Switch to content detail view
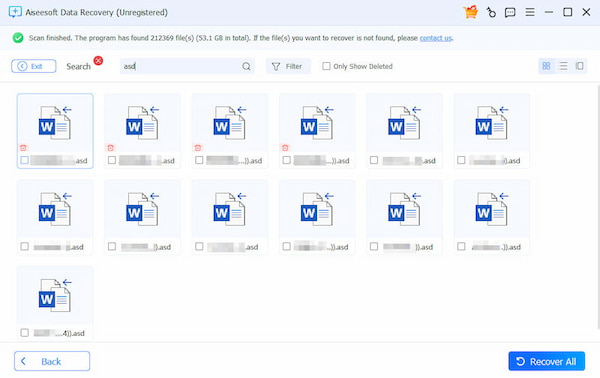 pos(579,66)
